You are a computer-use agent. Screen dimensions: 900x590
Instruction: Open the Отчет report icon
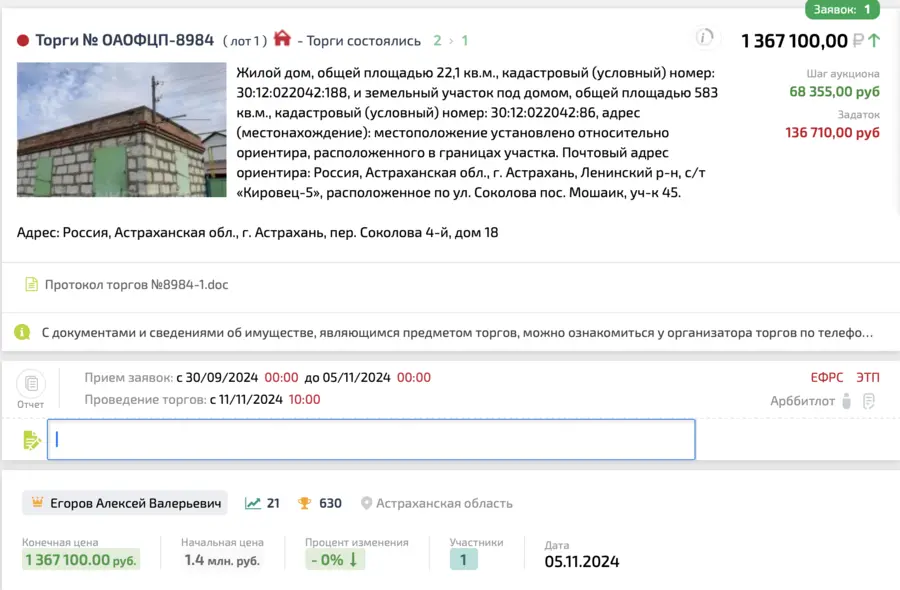(31, 383)
